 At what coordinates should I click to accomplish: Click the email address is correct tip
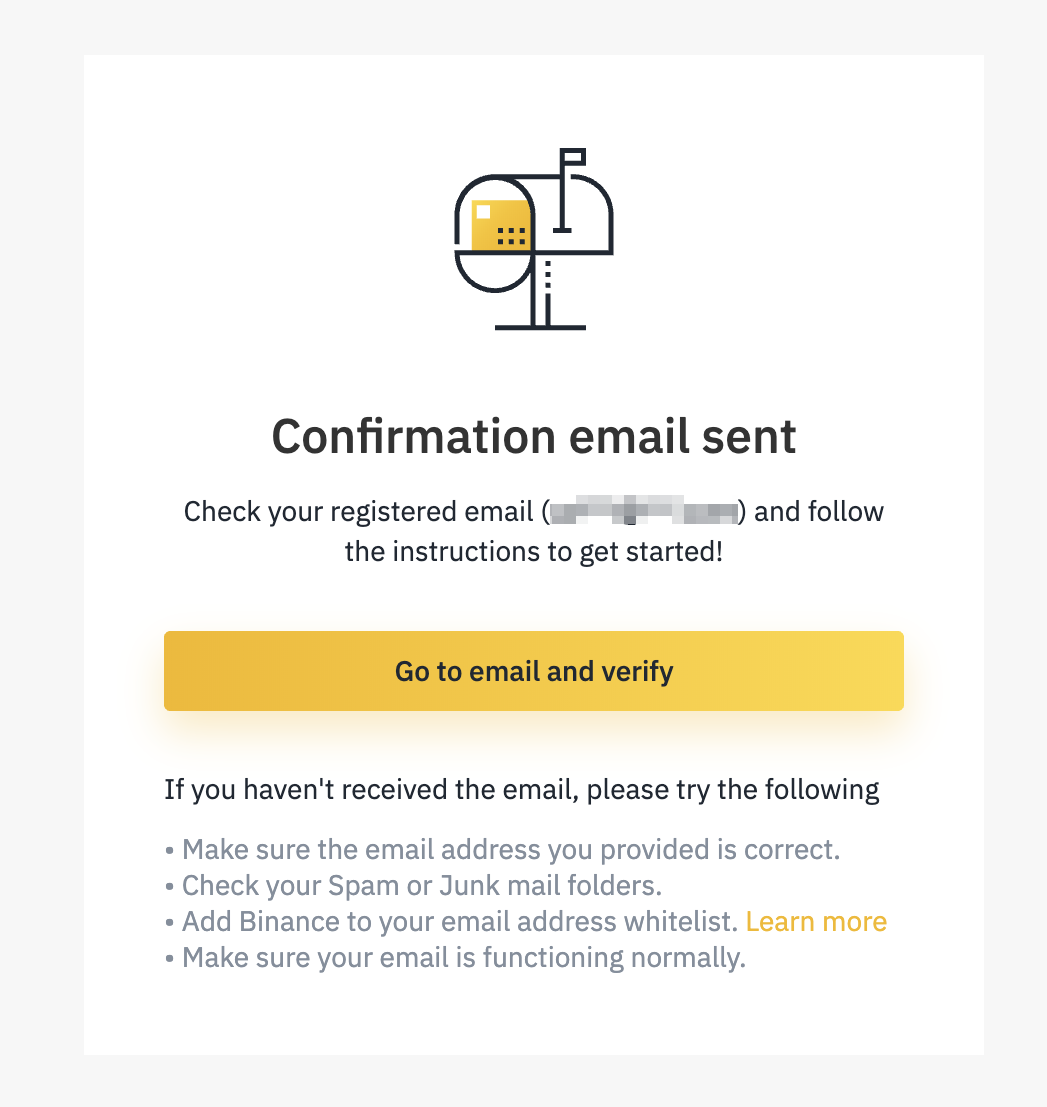click(x=503, y=849)
